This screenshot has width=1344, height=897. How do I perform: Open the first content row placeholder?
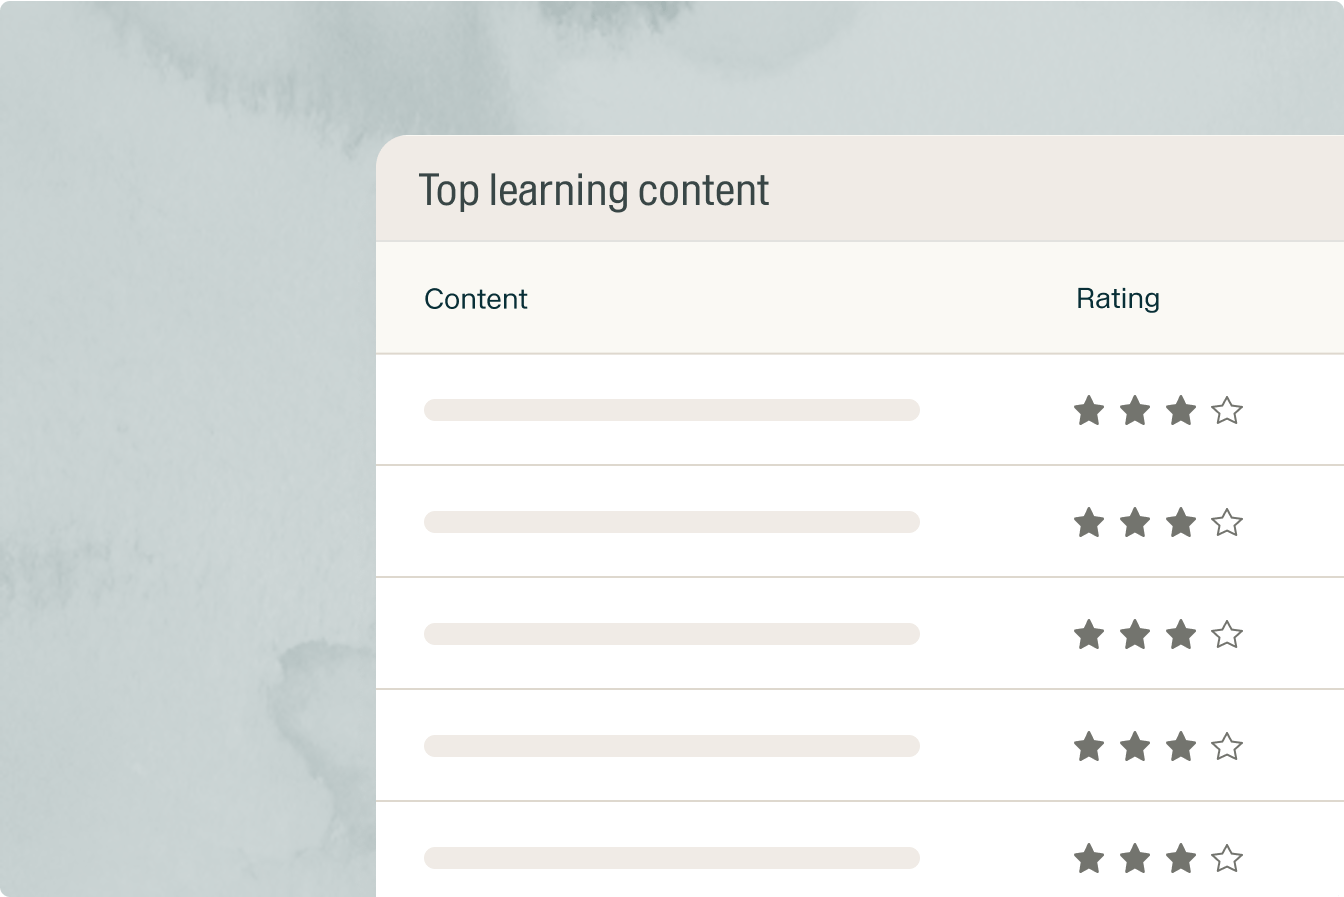pyautogui.click(x=671, y=410)
